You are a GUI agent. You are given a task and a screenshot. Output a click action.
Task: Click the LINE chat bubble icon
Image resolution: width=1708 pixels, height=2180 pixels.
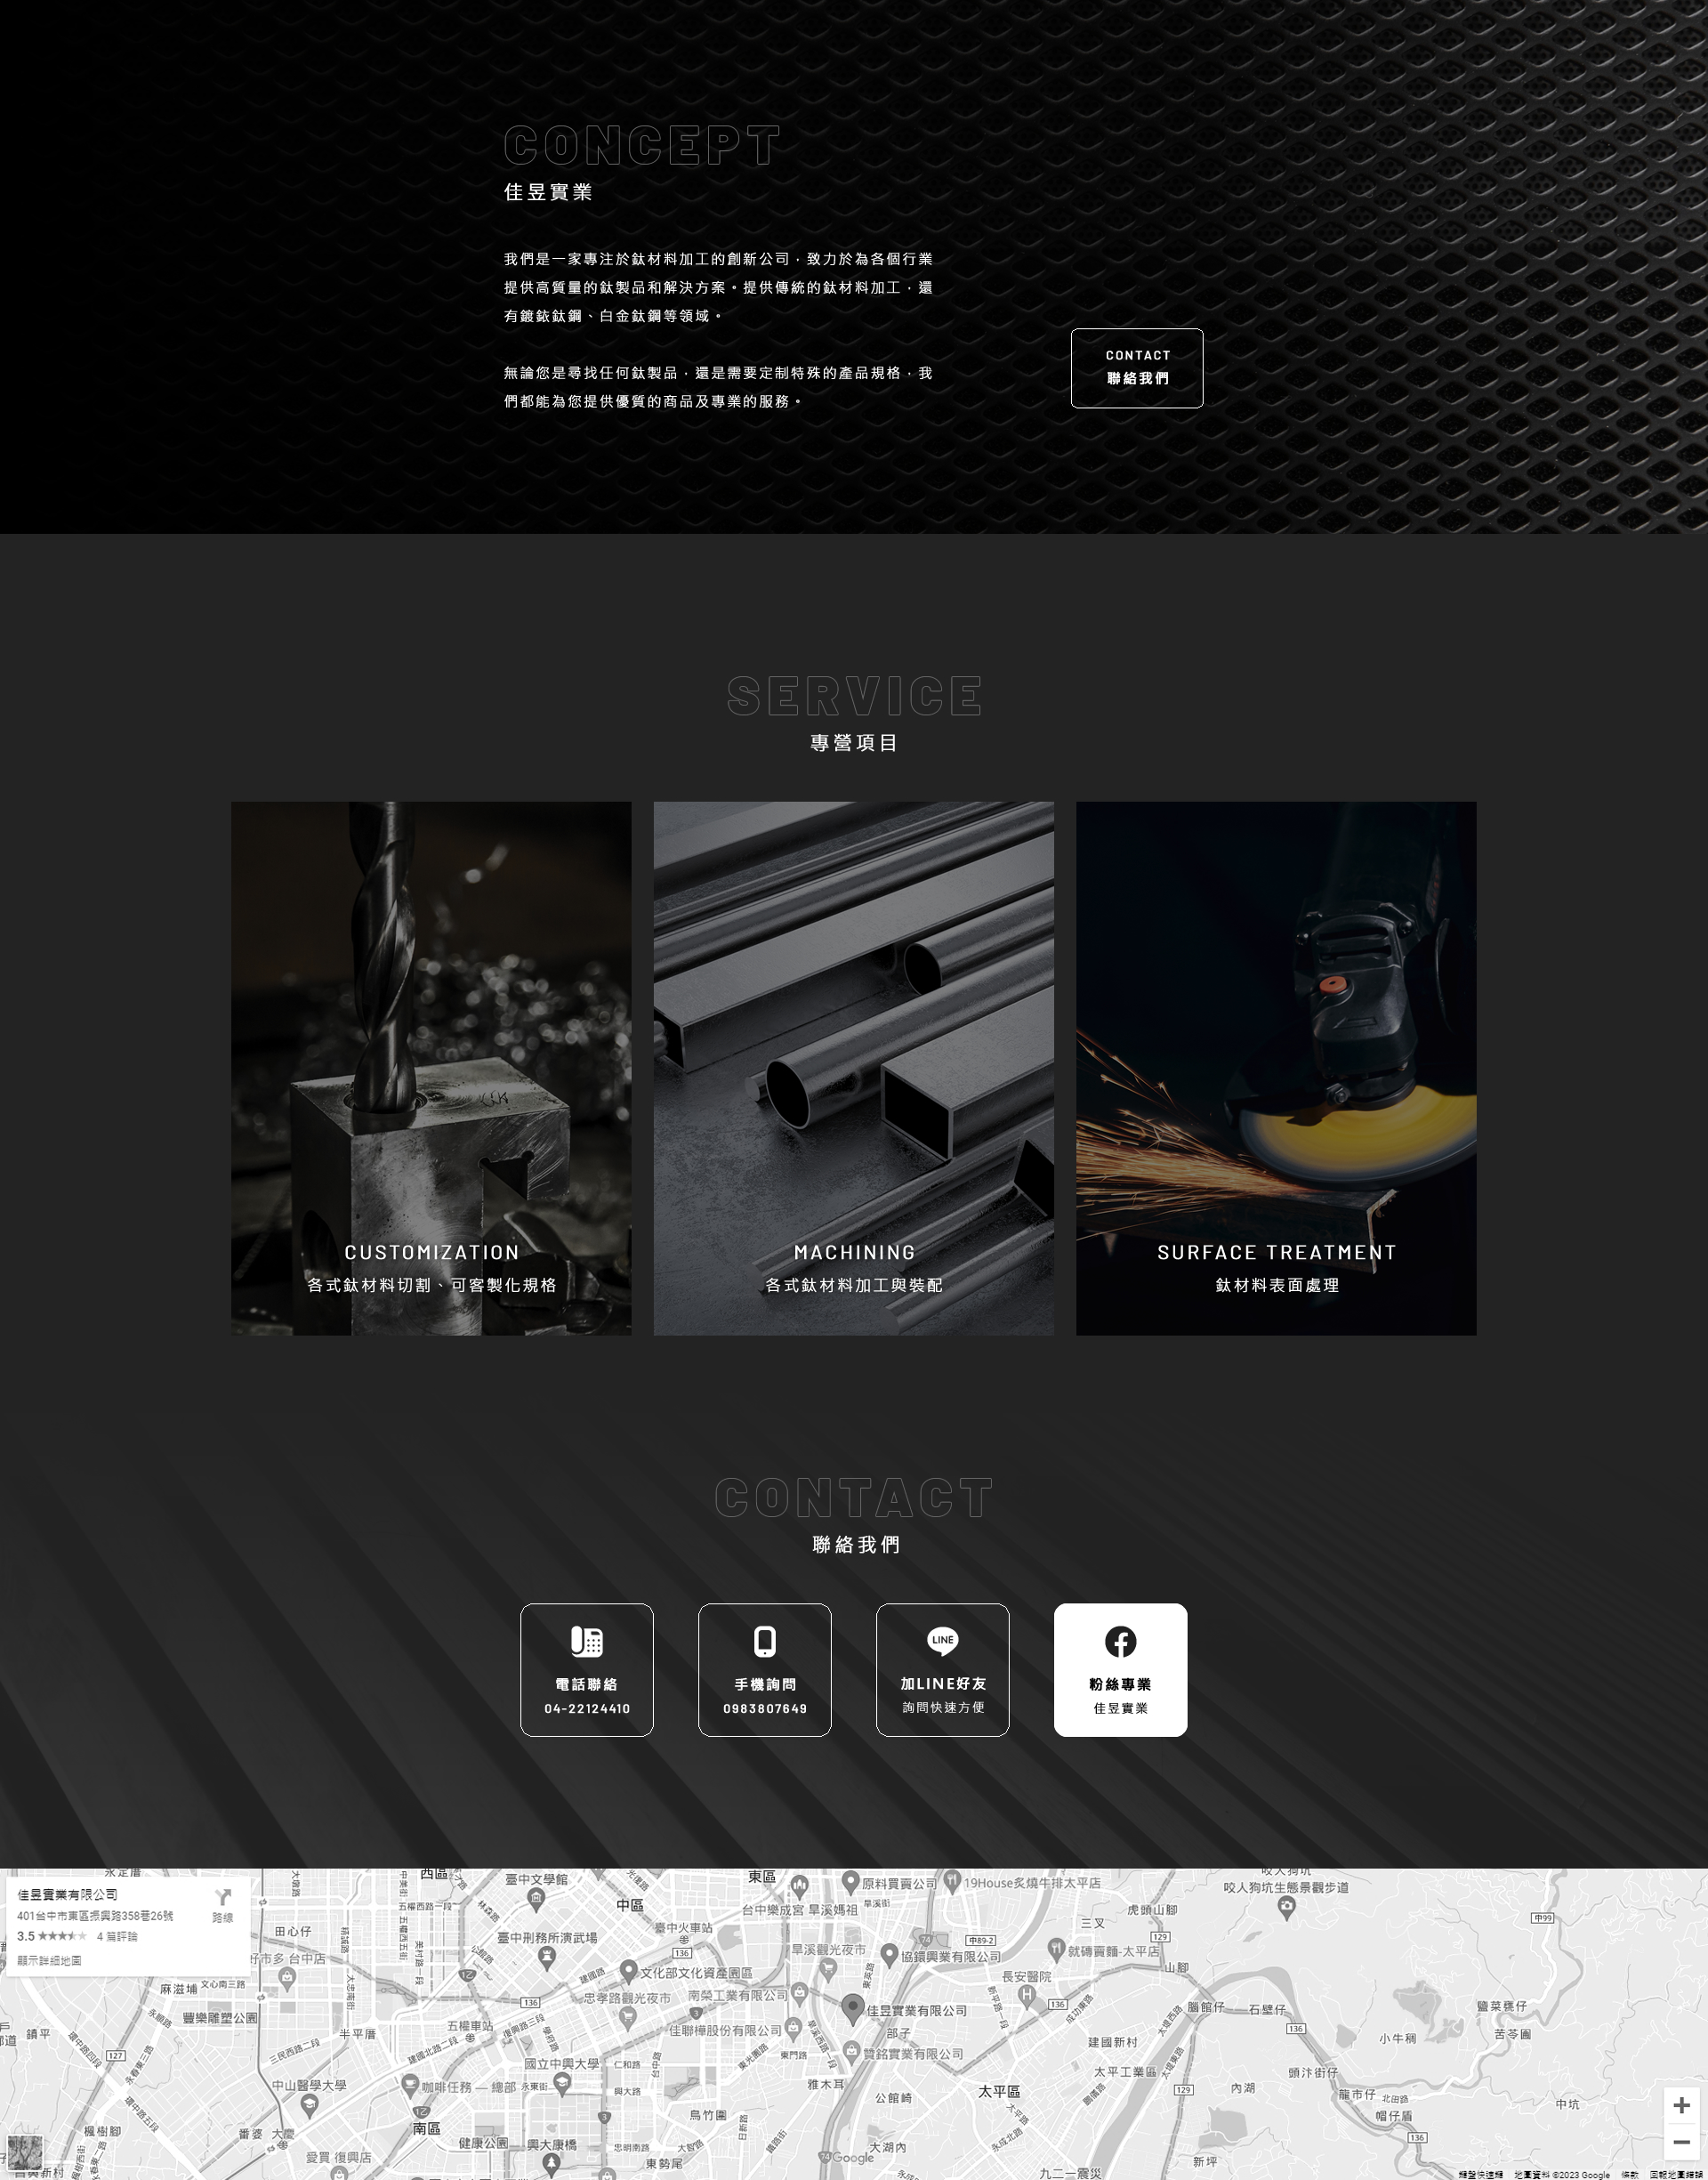[942, 1641]
